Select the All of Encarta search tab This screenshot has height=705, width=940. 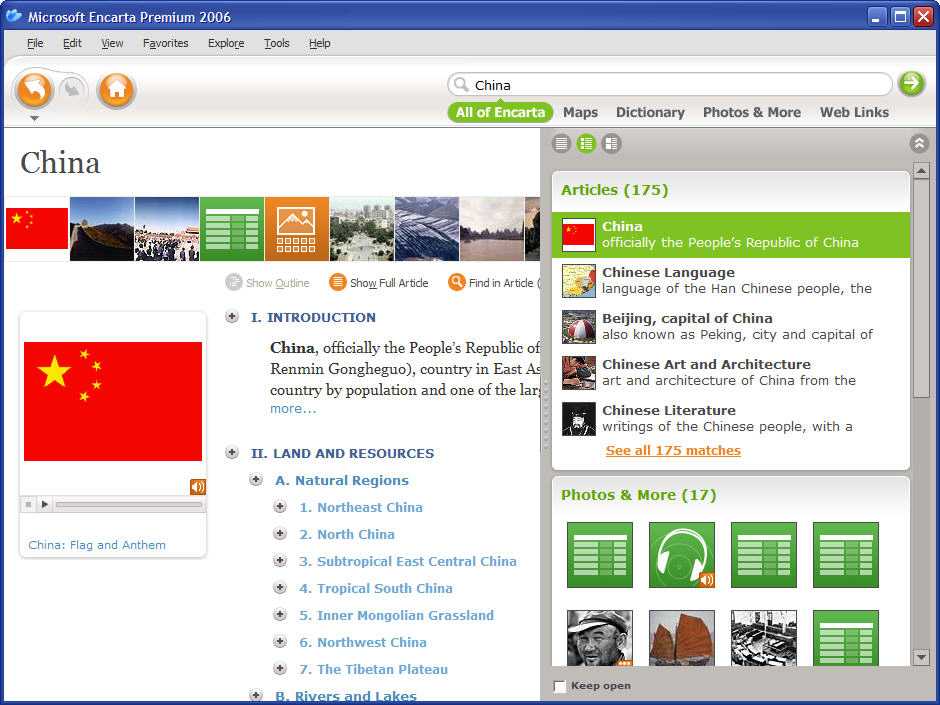click(x=500, y=112)
